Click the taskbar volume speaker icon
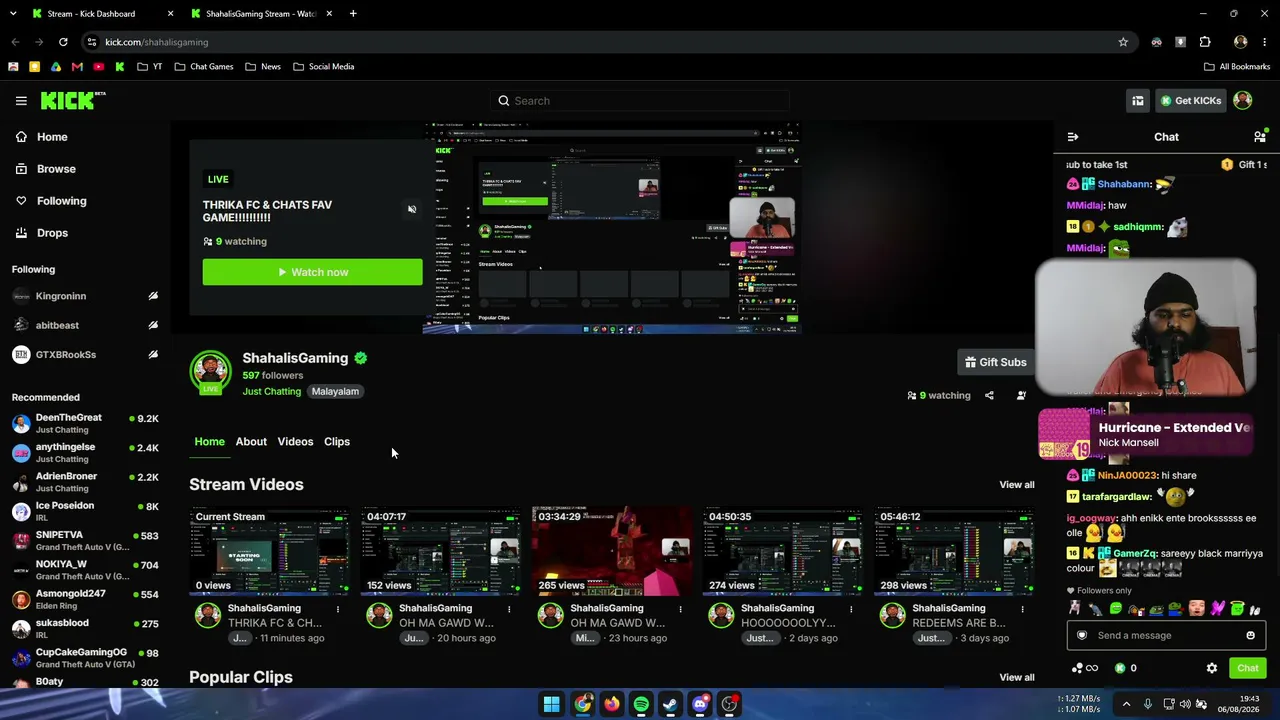Image resolution: width=1280 pixels, height=720 pixels. [1185, 704]
